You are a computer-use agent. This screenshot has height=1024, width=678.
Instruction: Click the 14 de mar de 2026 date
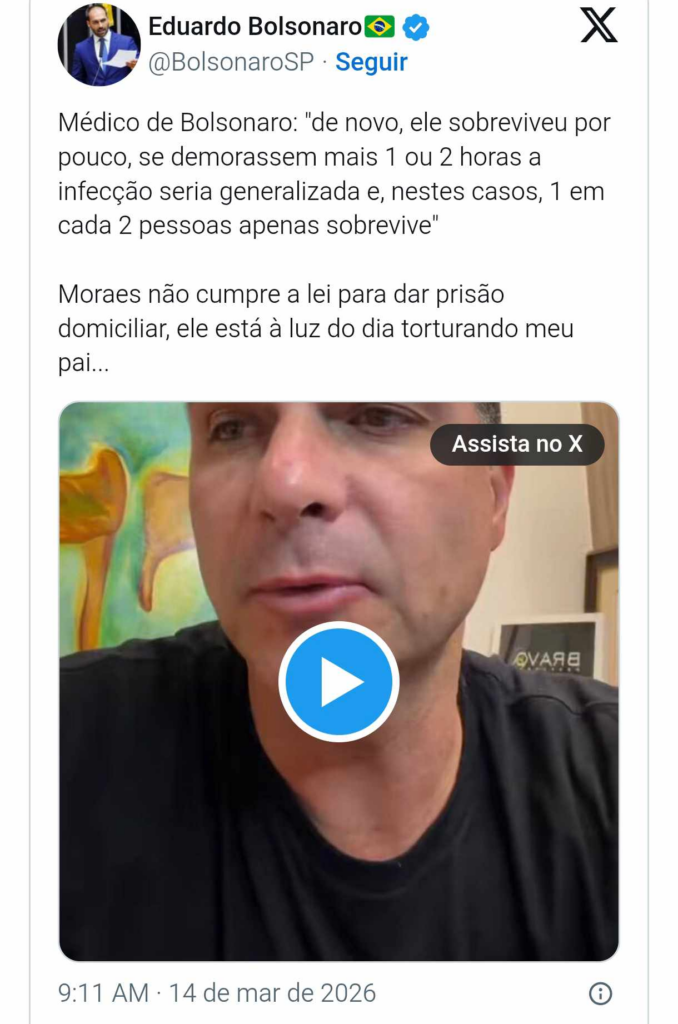(x=272, y=993)
